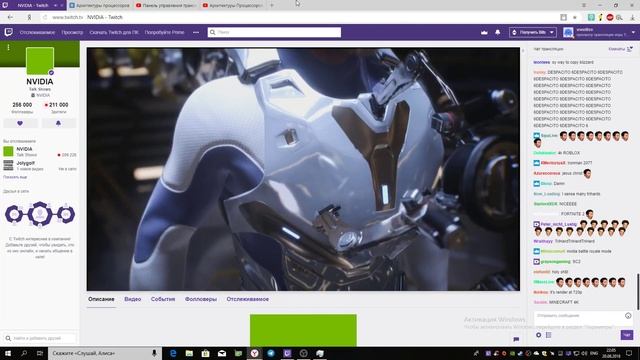
Task: Open Jolygolf in followed channels list
Action: click(40, 165)
